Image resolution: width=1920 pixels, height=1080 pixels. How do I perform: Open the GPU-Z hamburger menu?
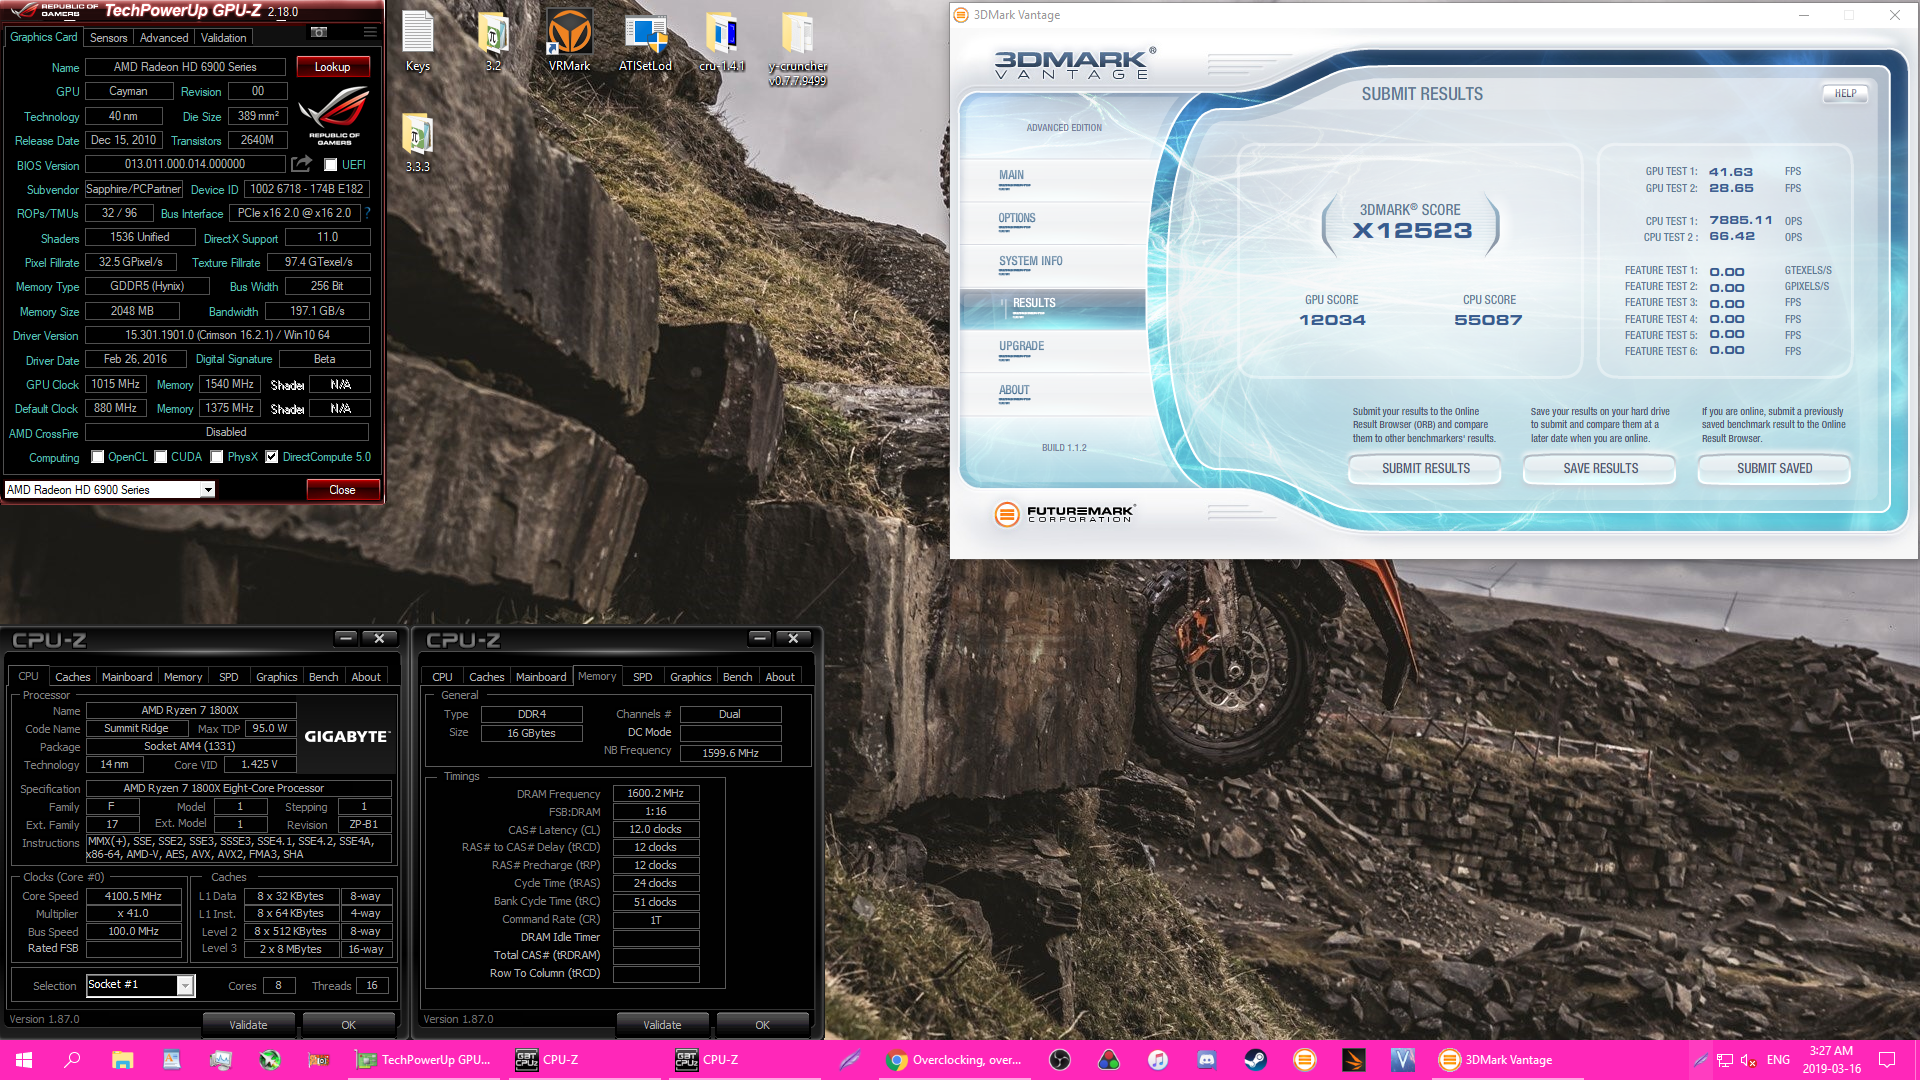click(370, 32)
